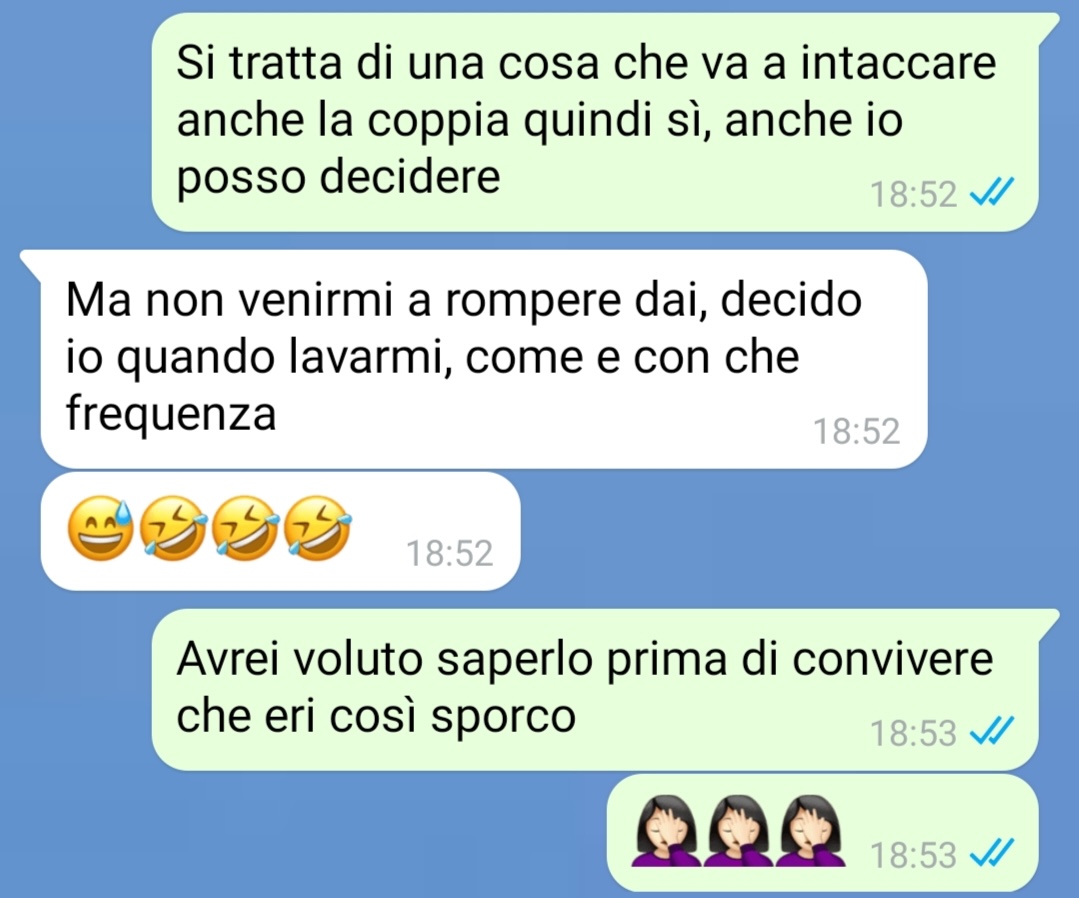Tap read ticks on the facepalm emoji message
This screenshot has height=898, width=1079.
[x=992, y=855]
